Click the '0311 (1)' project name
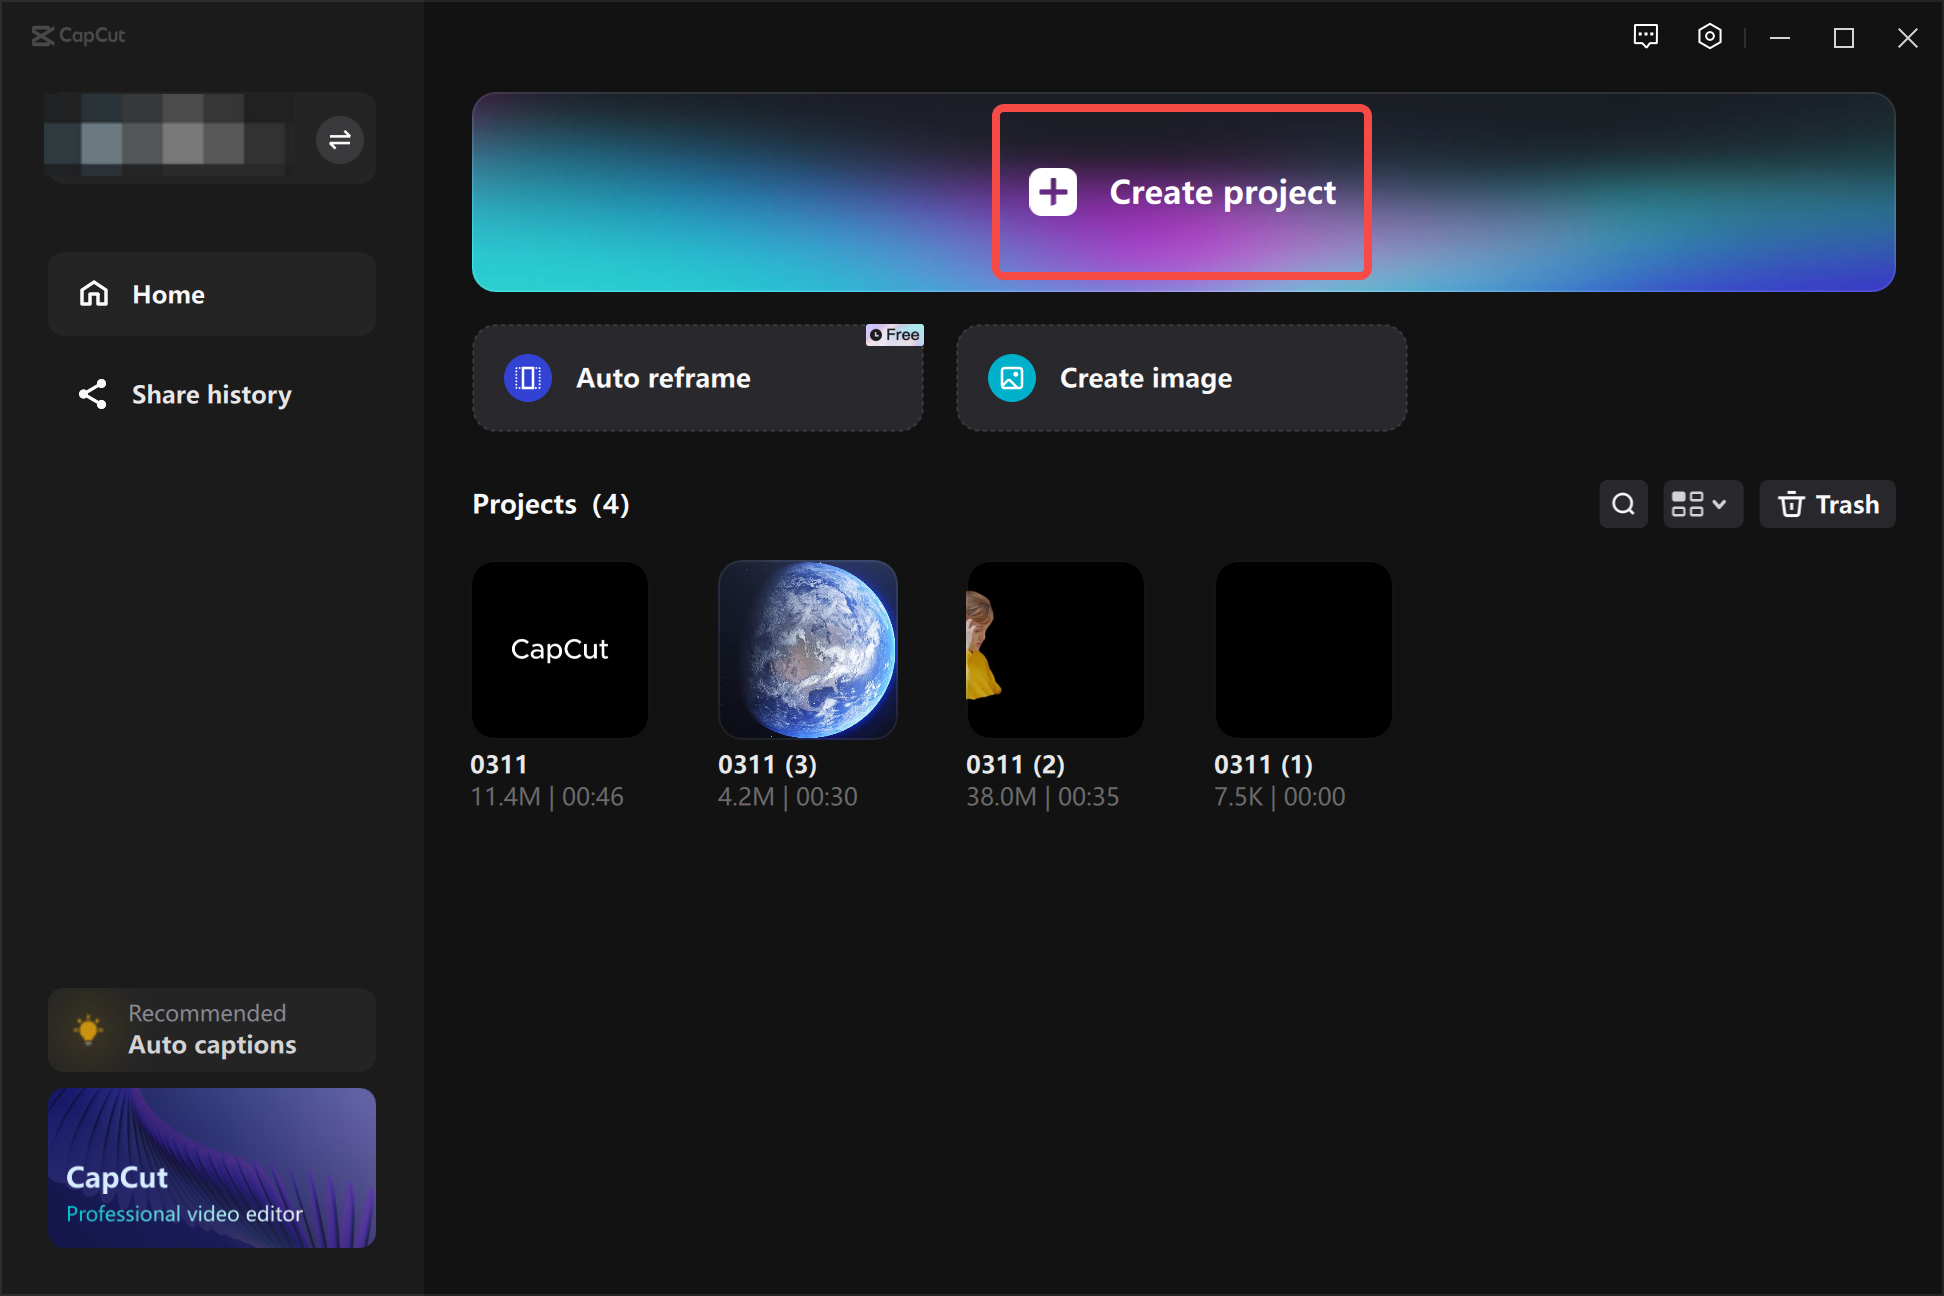This screenshot has height=1296, width=1944. pos(1263,765)
